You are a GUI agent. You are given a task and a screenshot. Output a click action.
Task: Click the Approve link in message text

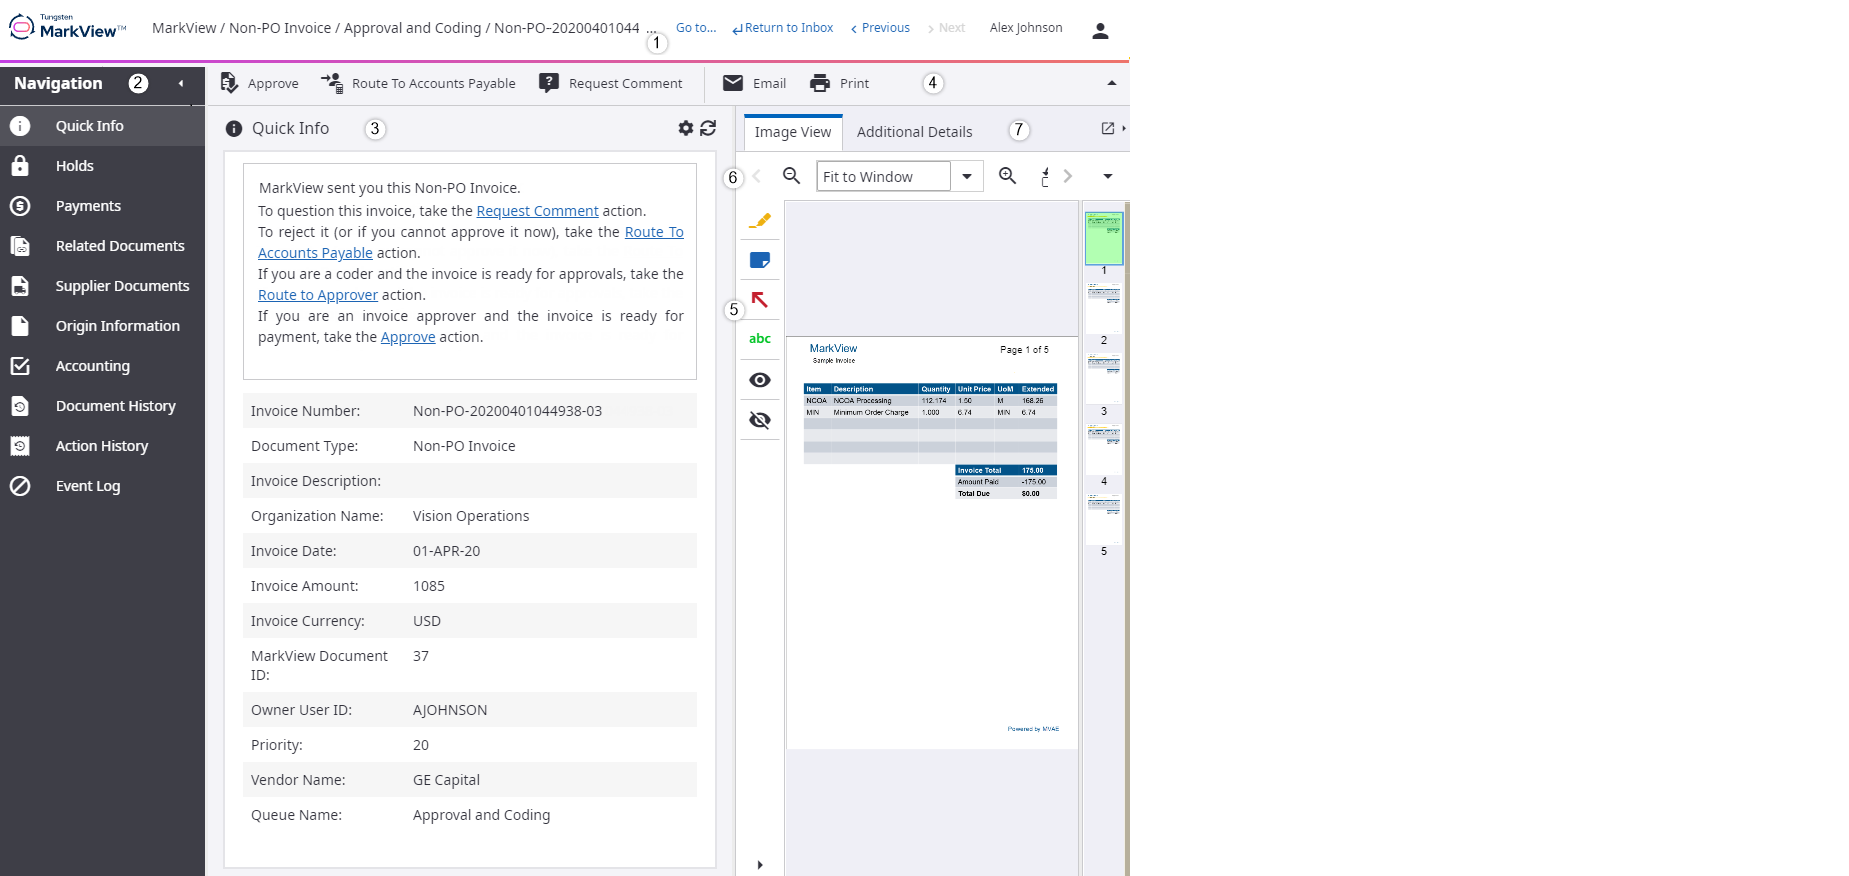pos(408,337)
